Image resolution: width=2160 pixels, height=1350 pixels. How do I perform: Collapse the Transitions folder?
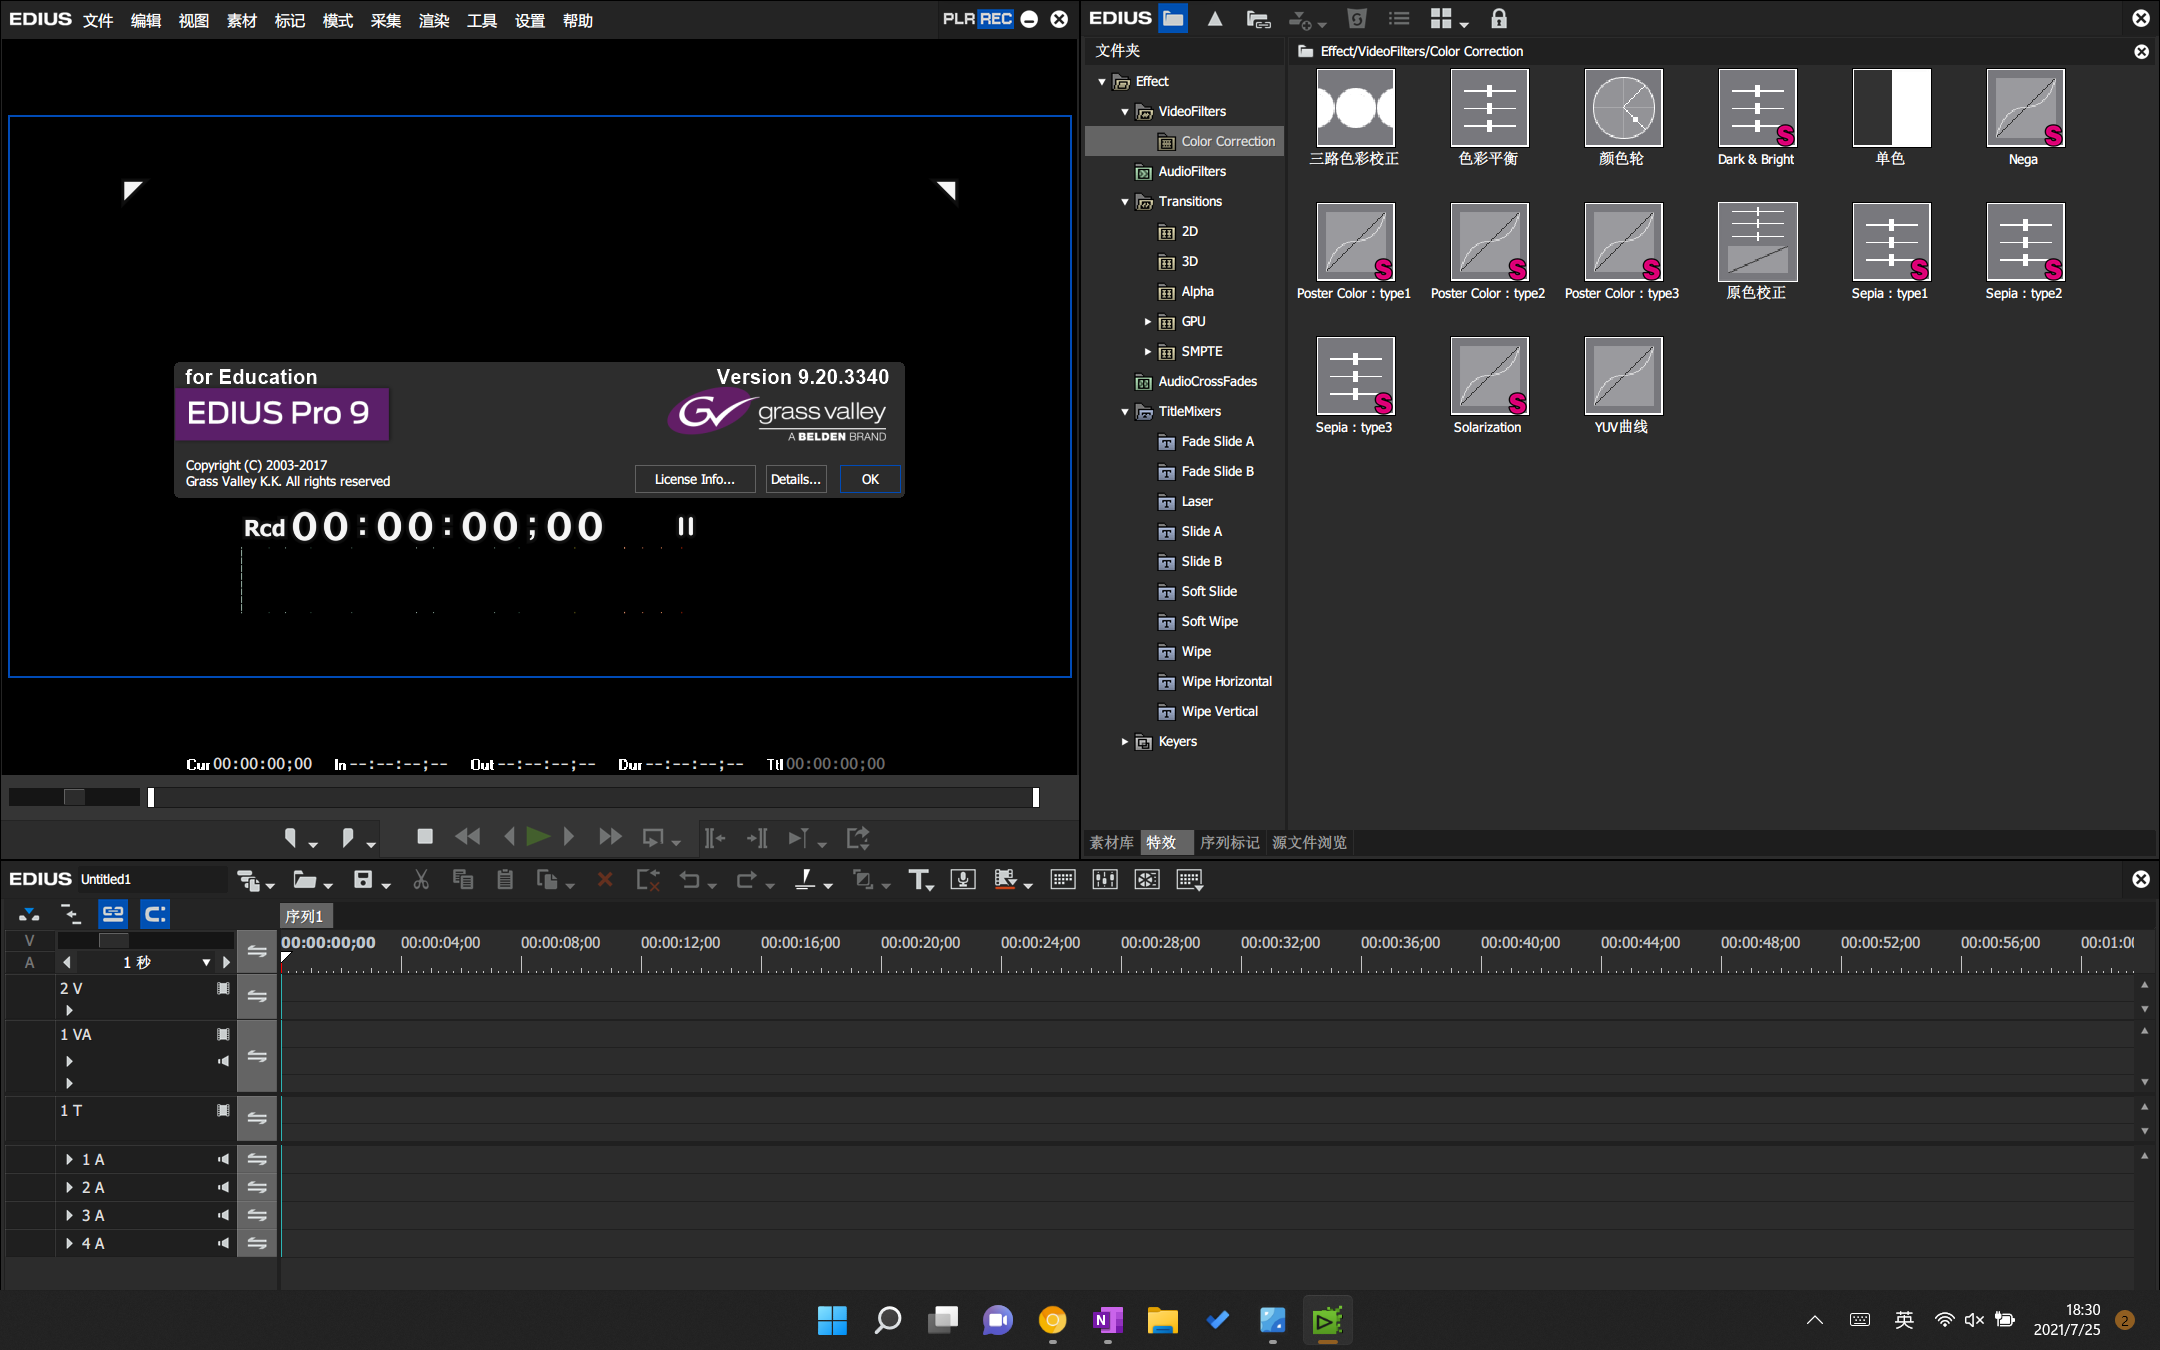pos(1124,202)
